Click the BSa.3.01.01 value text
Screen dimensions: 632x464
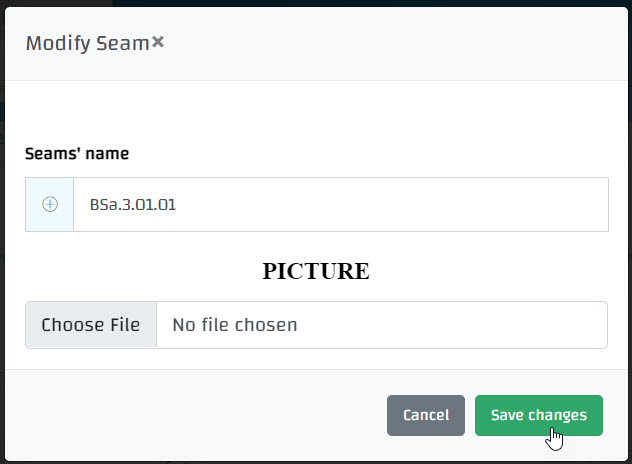point(133,204)
